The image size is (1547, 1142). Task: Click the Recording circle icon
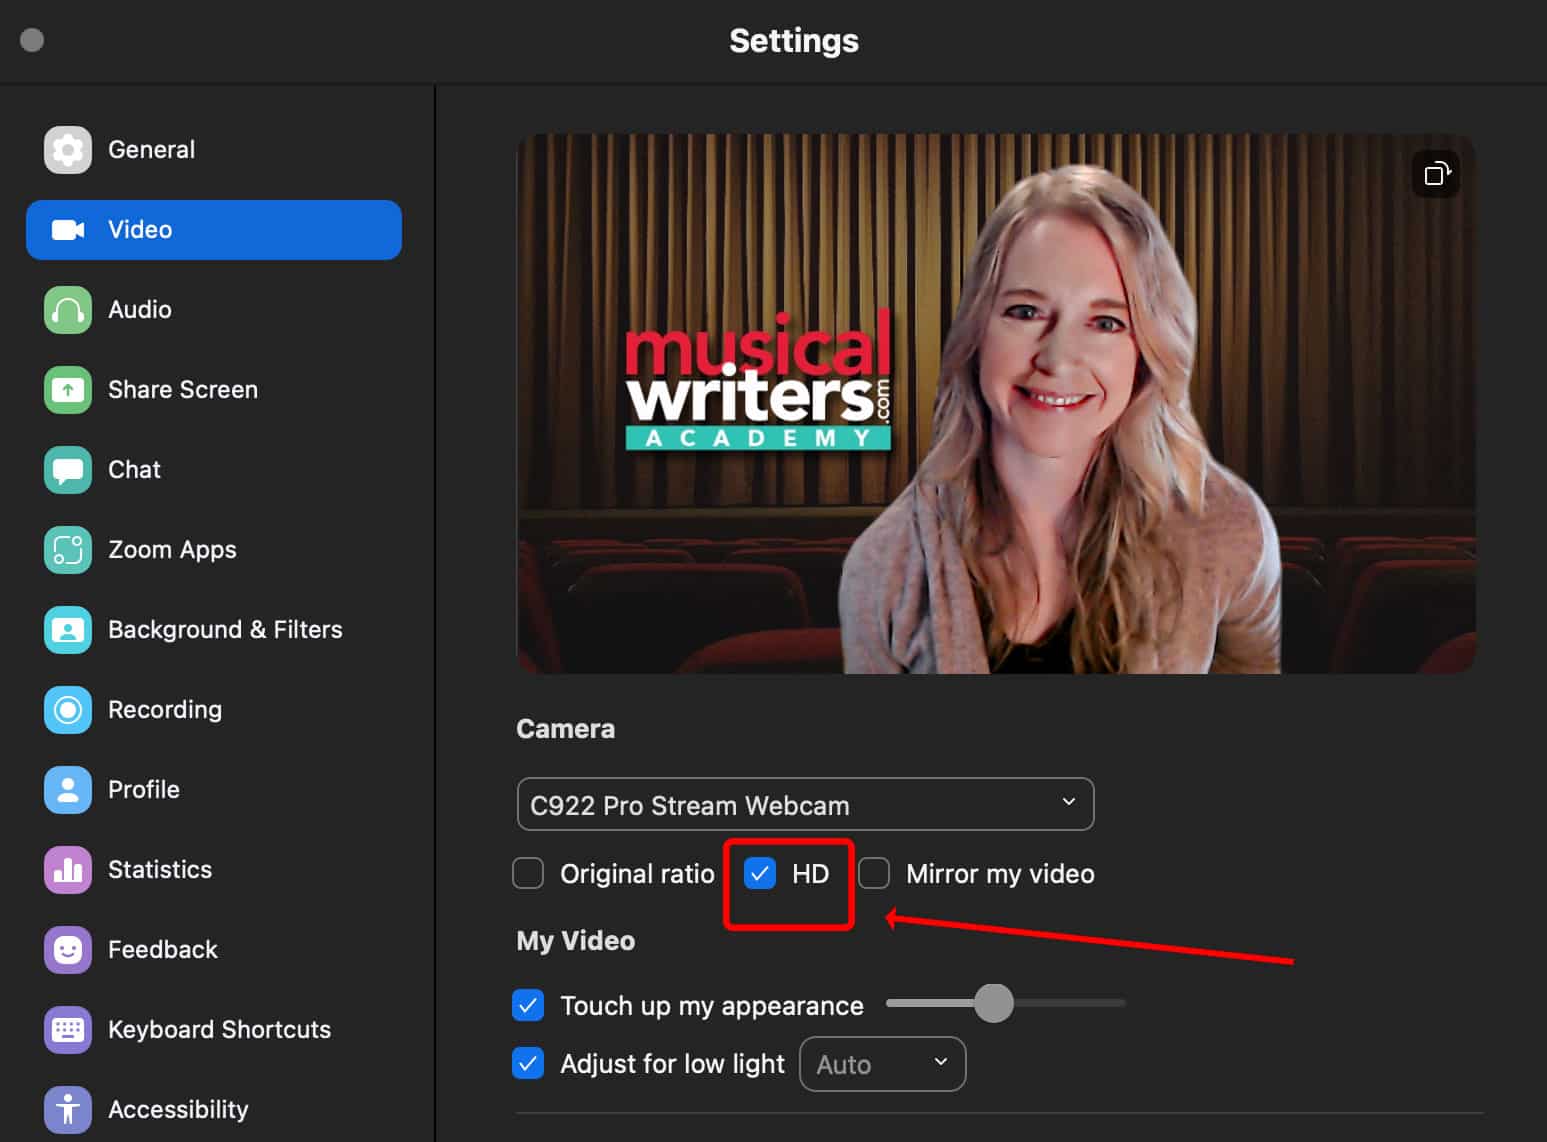[68, 710]
